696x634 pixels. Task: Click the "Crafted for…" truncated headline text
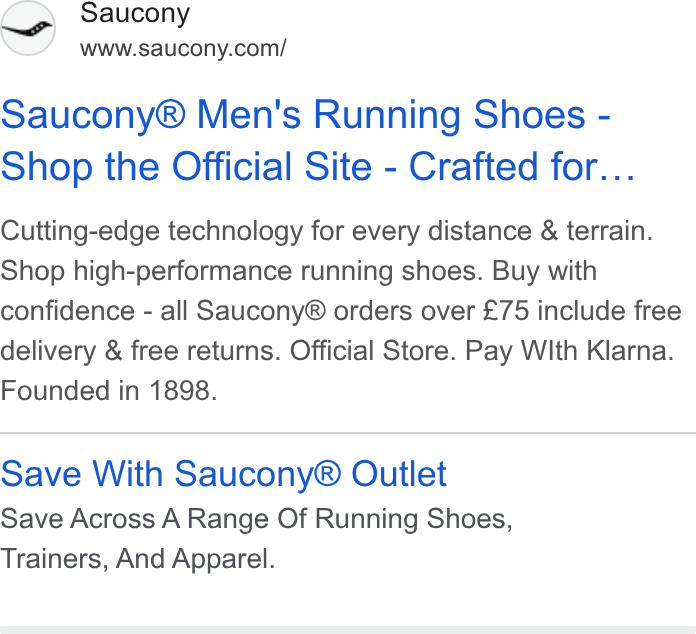522,166
